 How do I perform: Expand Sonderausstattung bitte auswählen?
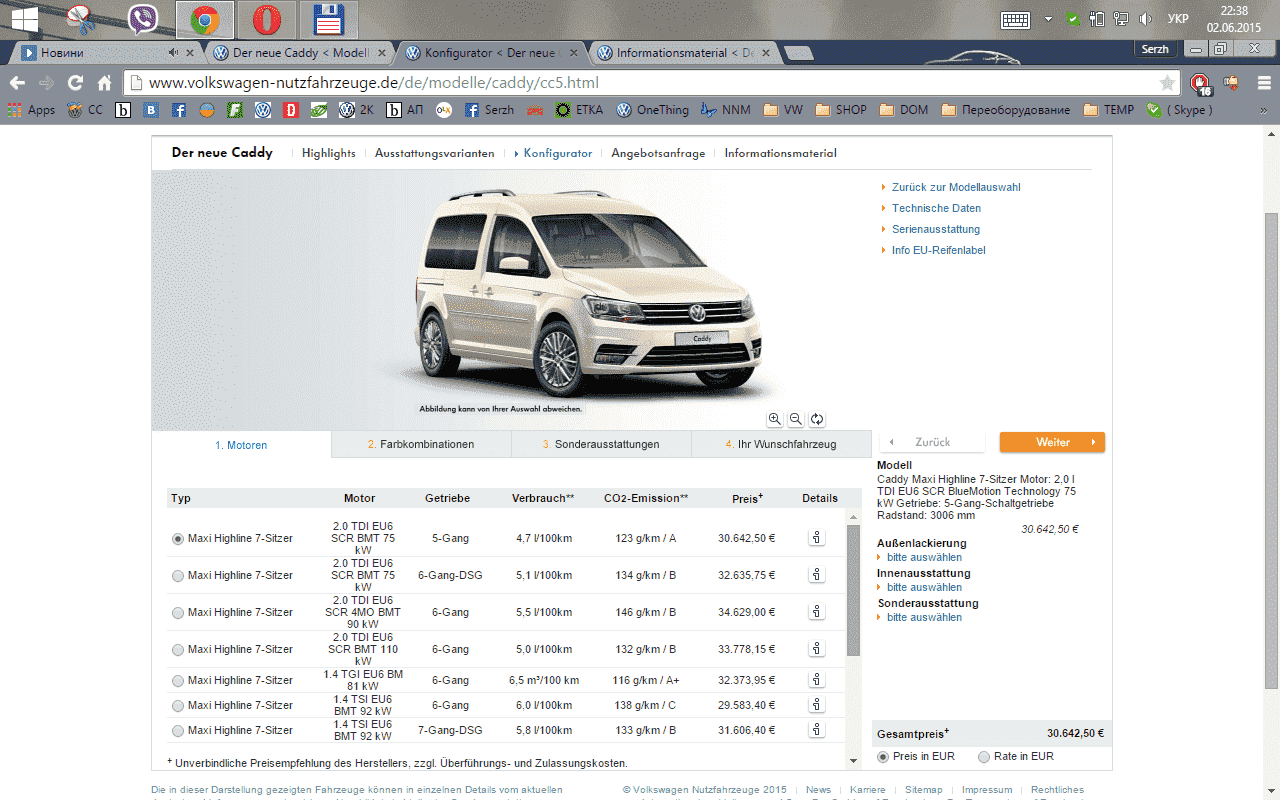[x=924, y=617]
